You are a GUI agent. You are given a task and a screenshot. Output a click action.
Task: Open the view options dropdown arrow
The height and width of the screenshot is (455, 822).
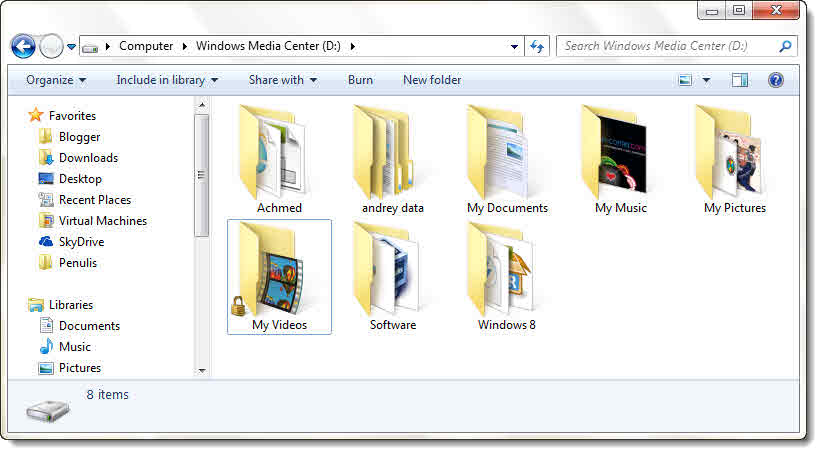706,80
